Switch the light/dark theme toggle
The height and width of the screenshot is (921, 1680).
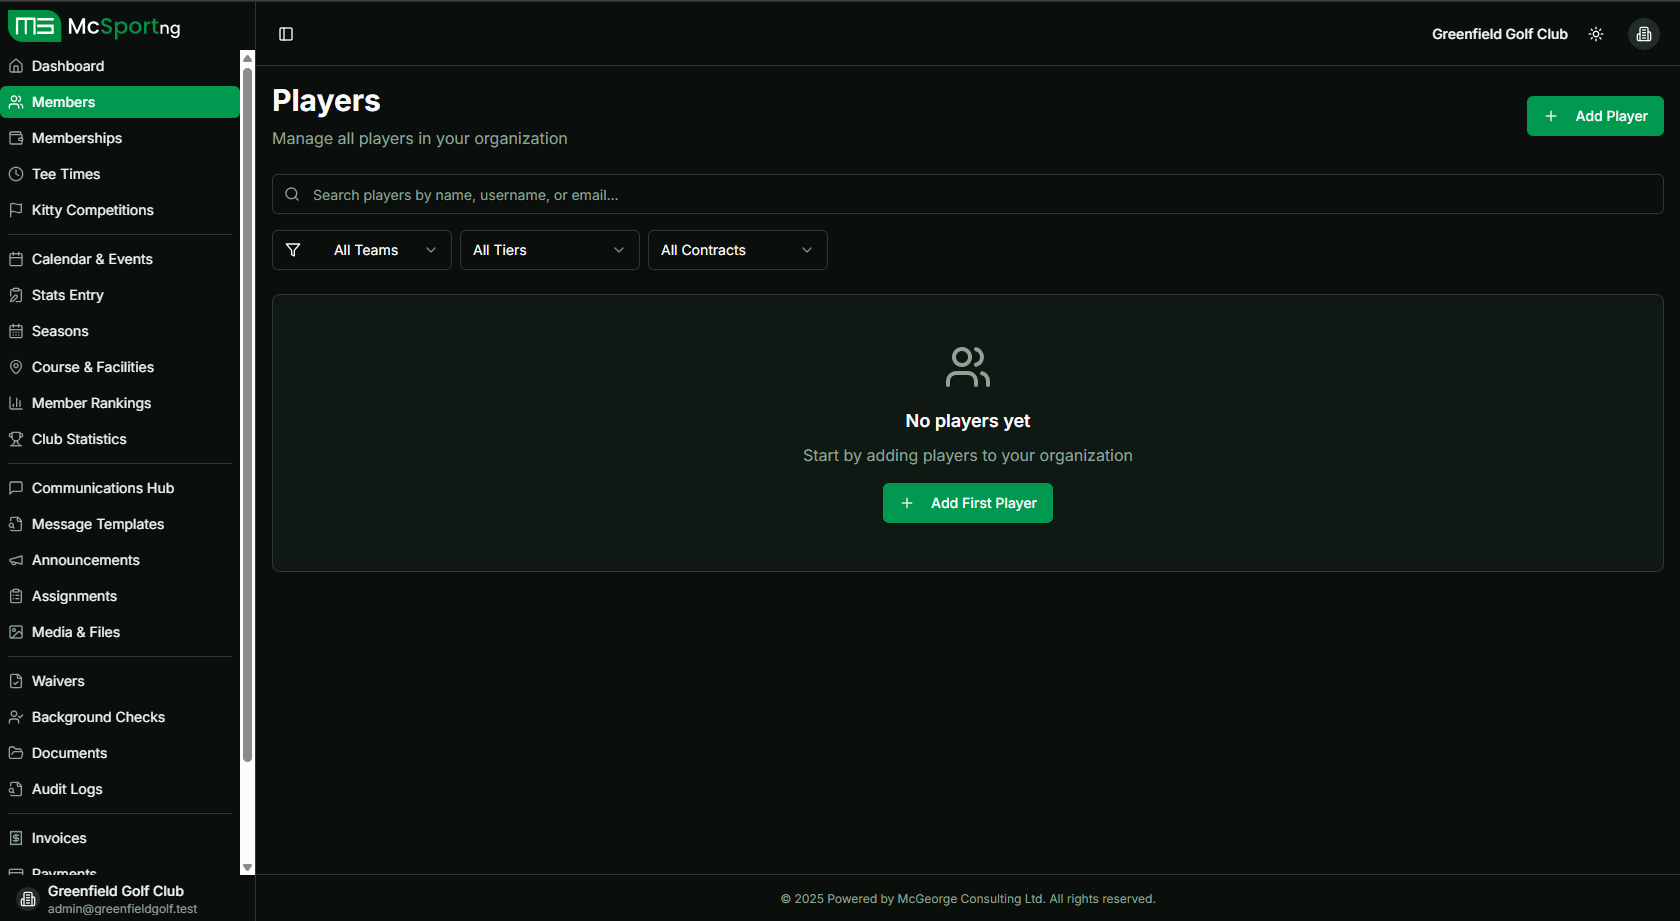(1596, 34)
